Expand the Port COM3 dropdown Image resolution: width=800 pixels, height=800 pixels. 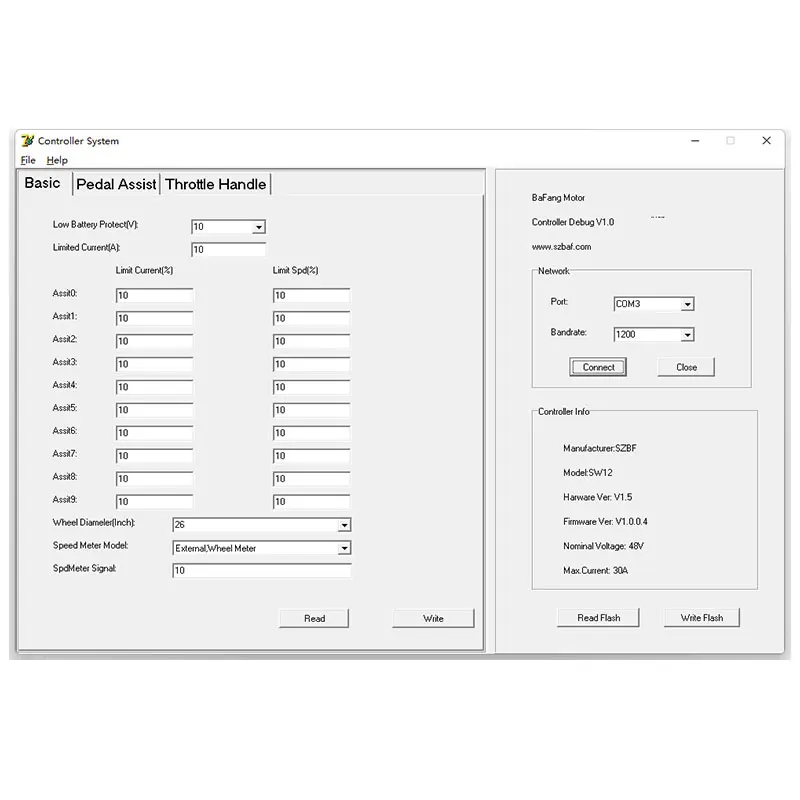pos(688,305)
